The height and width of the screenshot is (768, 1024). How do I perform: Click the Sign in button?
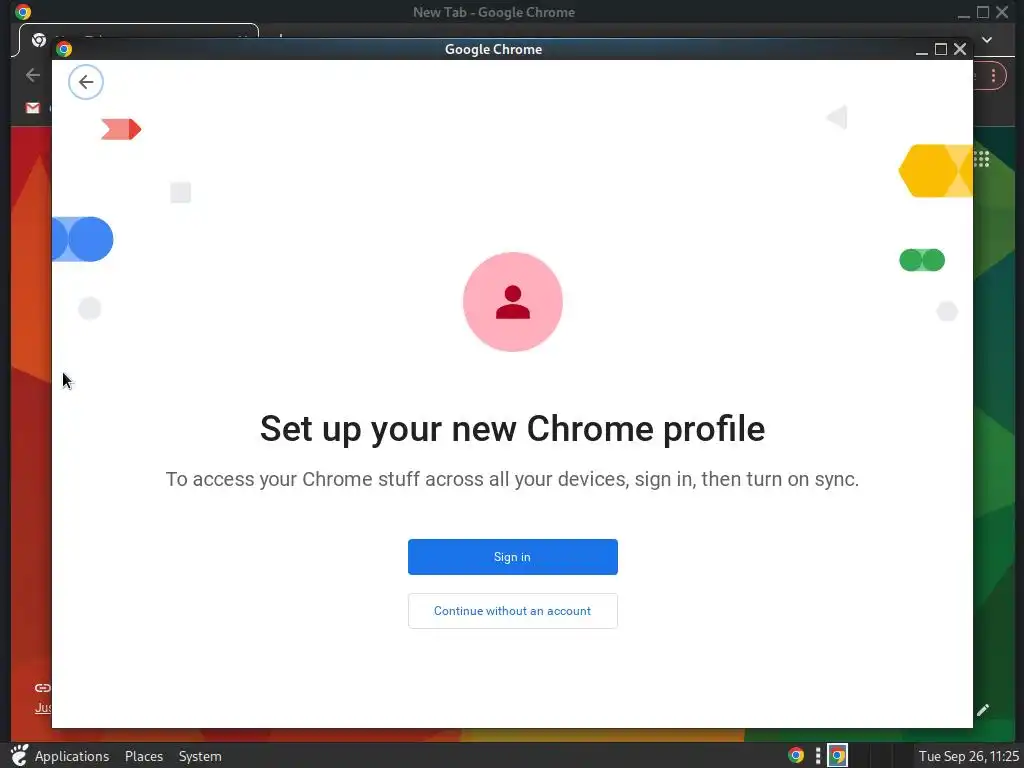(513, 557)
